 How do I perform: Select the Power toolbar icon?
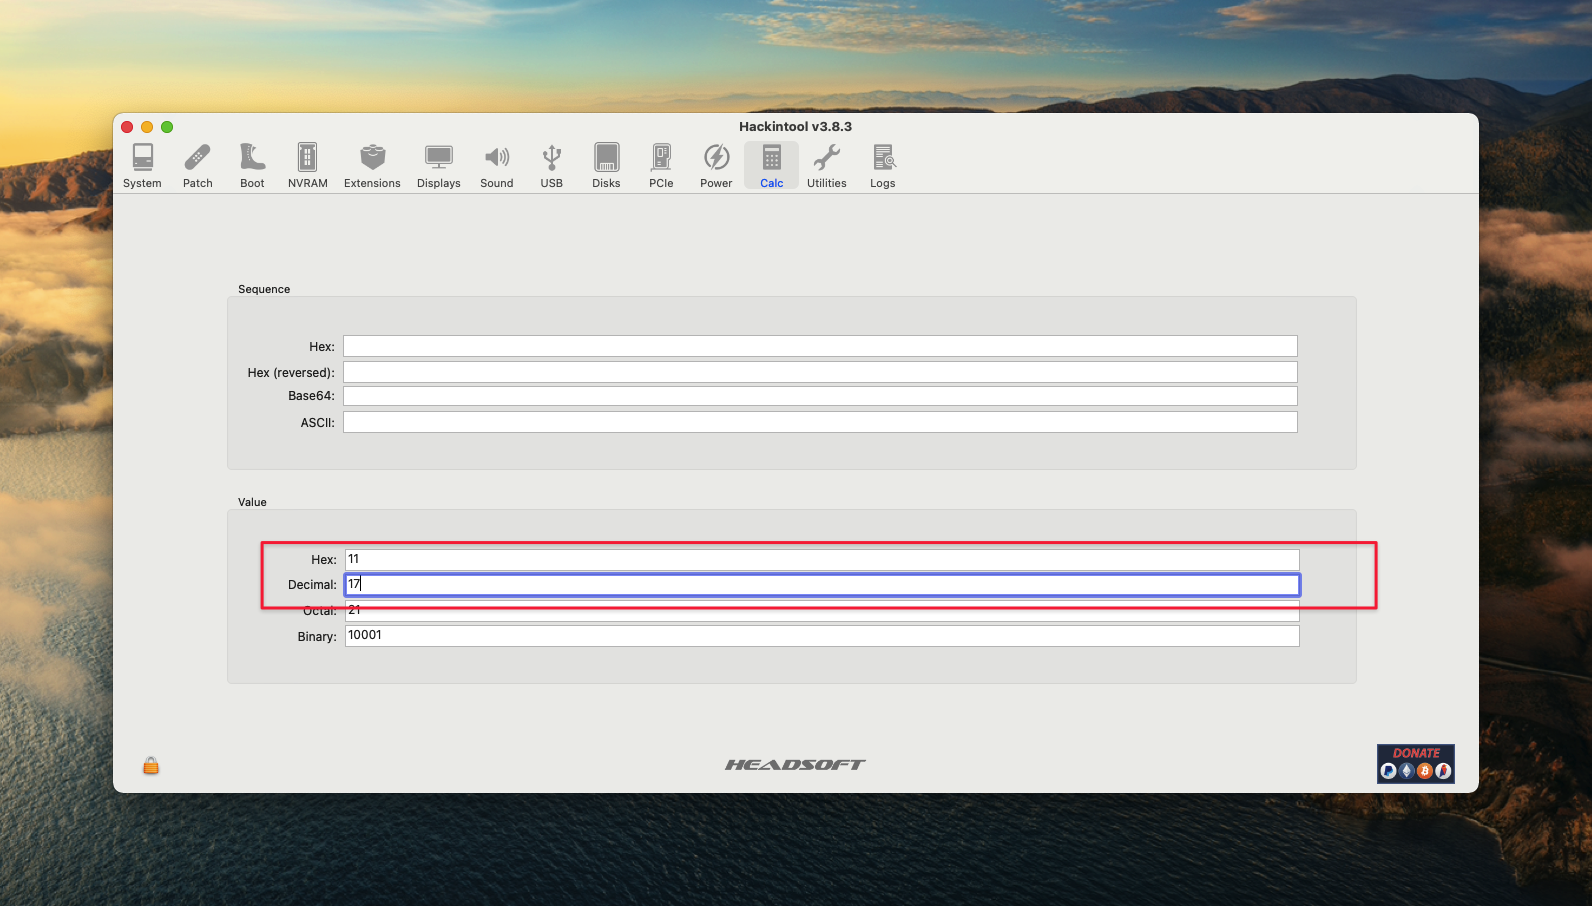point(716,165)
